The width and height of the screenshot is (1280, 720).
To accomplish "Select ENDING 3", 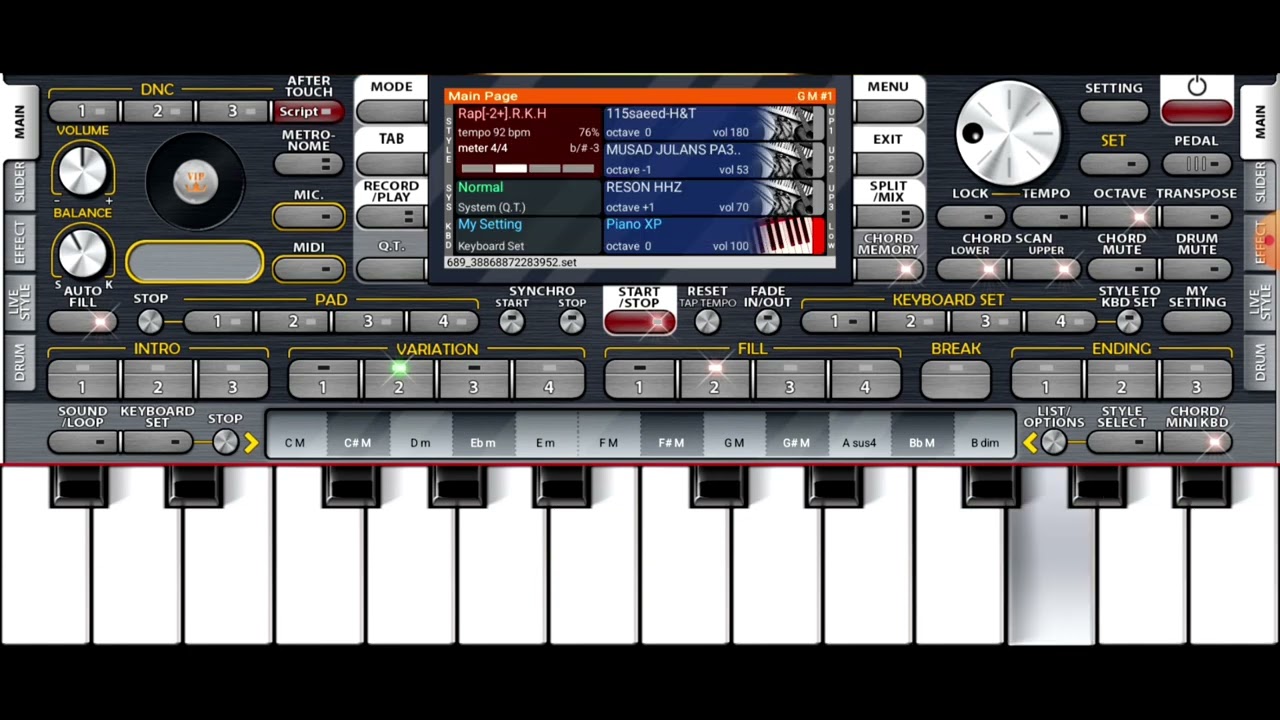I will [1196, 379].
